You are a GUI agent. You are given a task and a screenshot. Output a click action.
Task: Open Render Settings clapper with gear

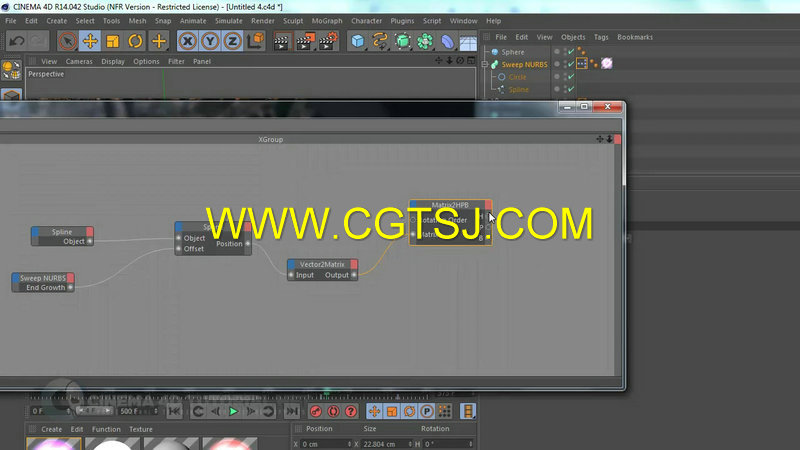pos(328,41)
